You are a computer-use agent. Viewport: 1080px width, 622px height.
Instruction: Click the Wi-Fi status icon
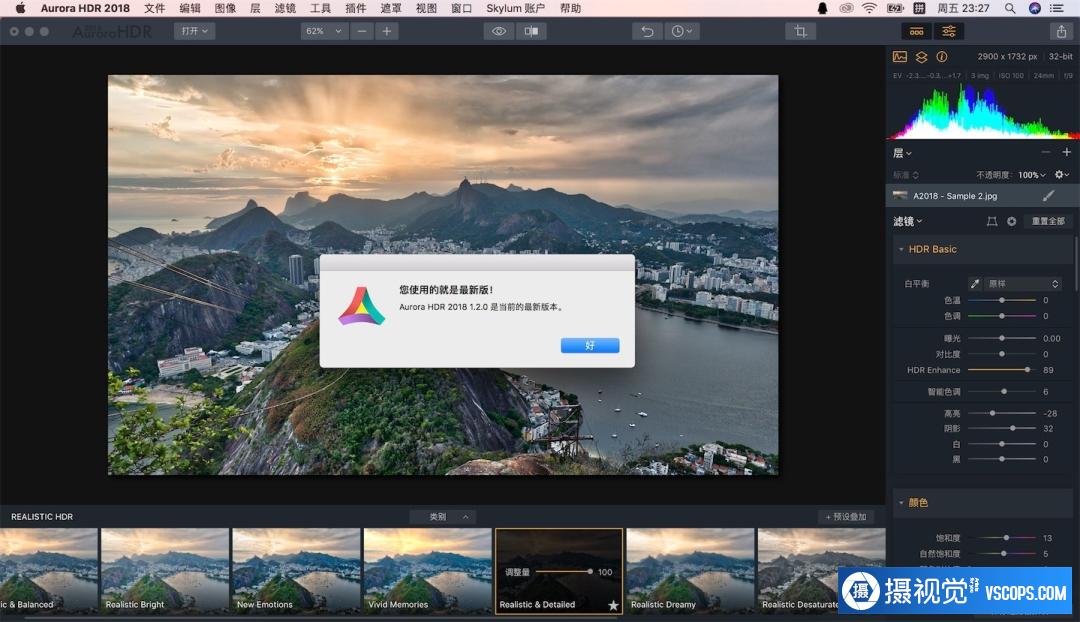(869, 8)
